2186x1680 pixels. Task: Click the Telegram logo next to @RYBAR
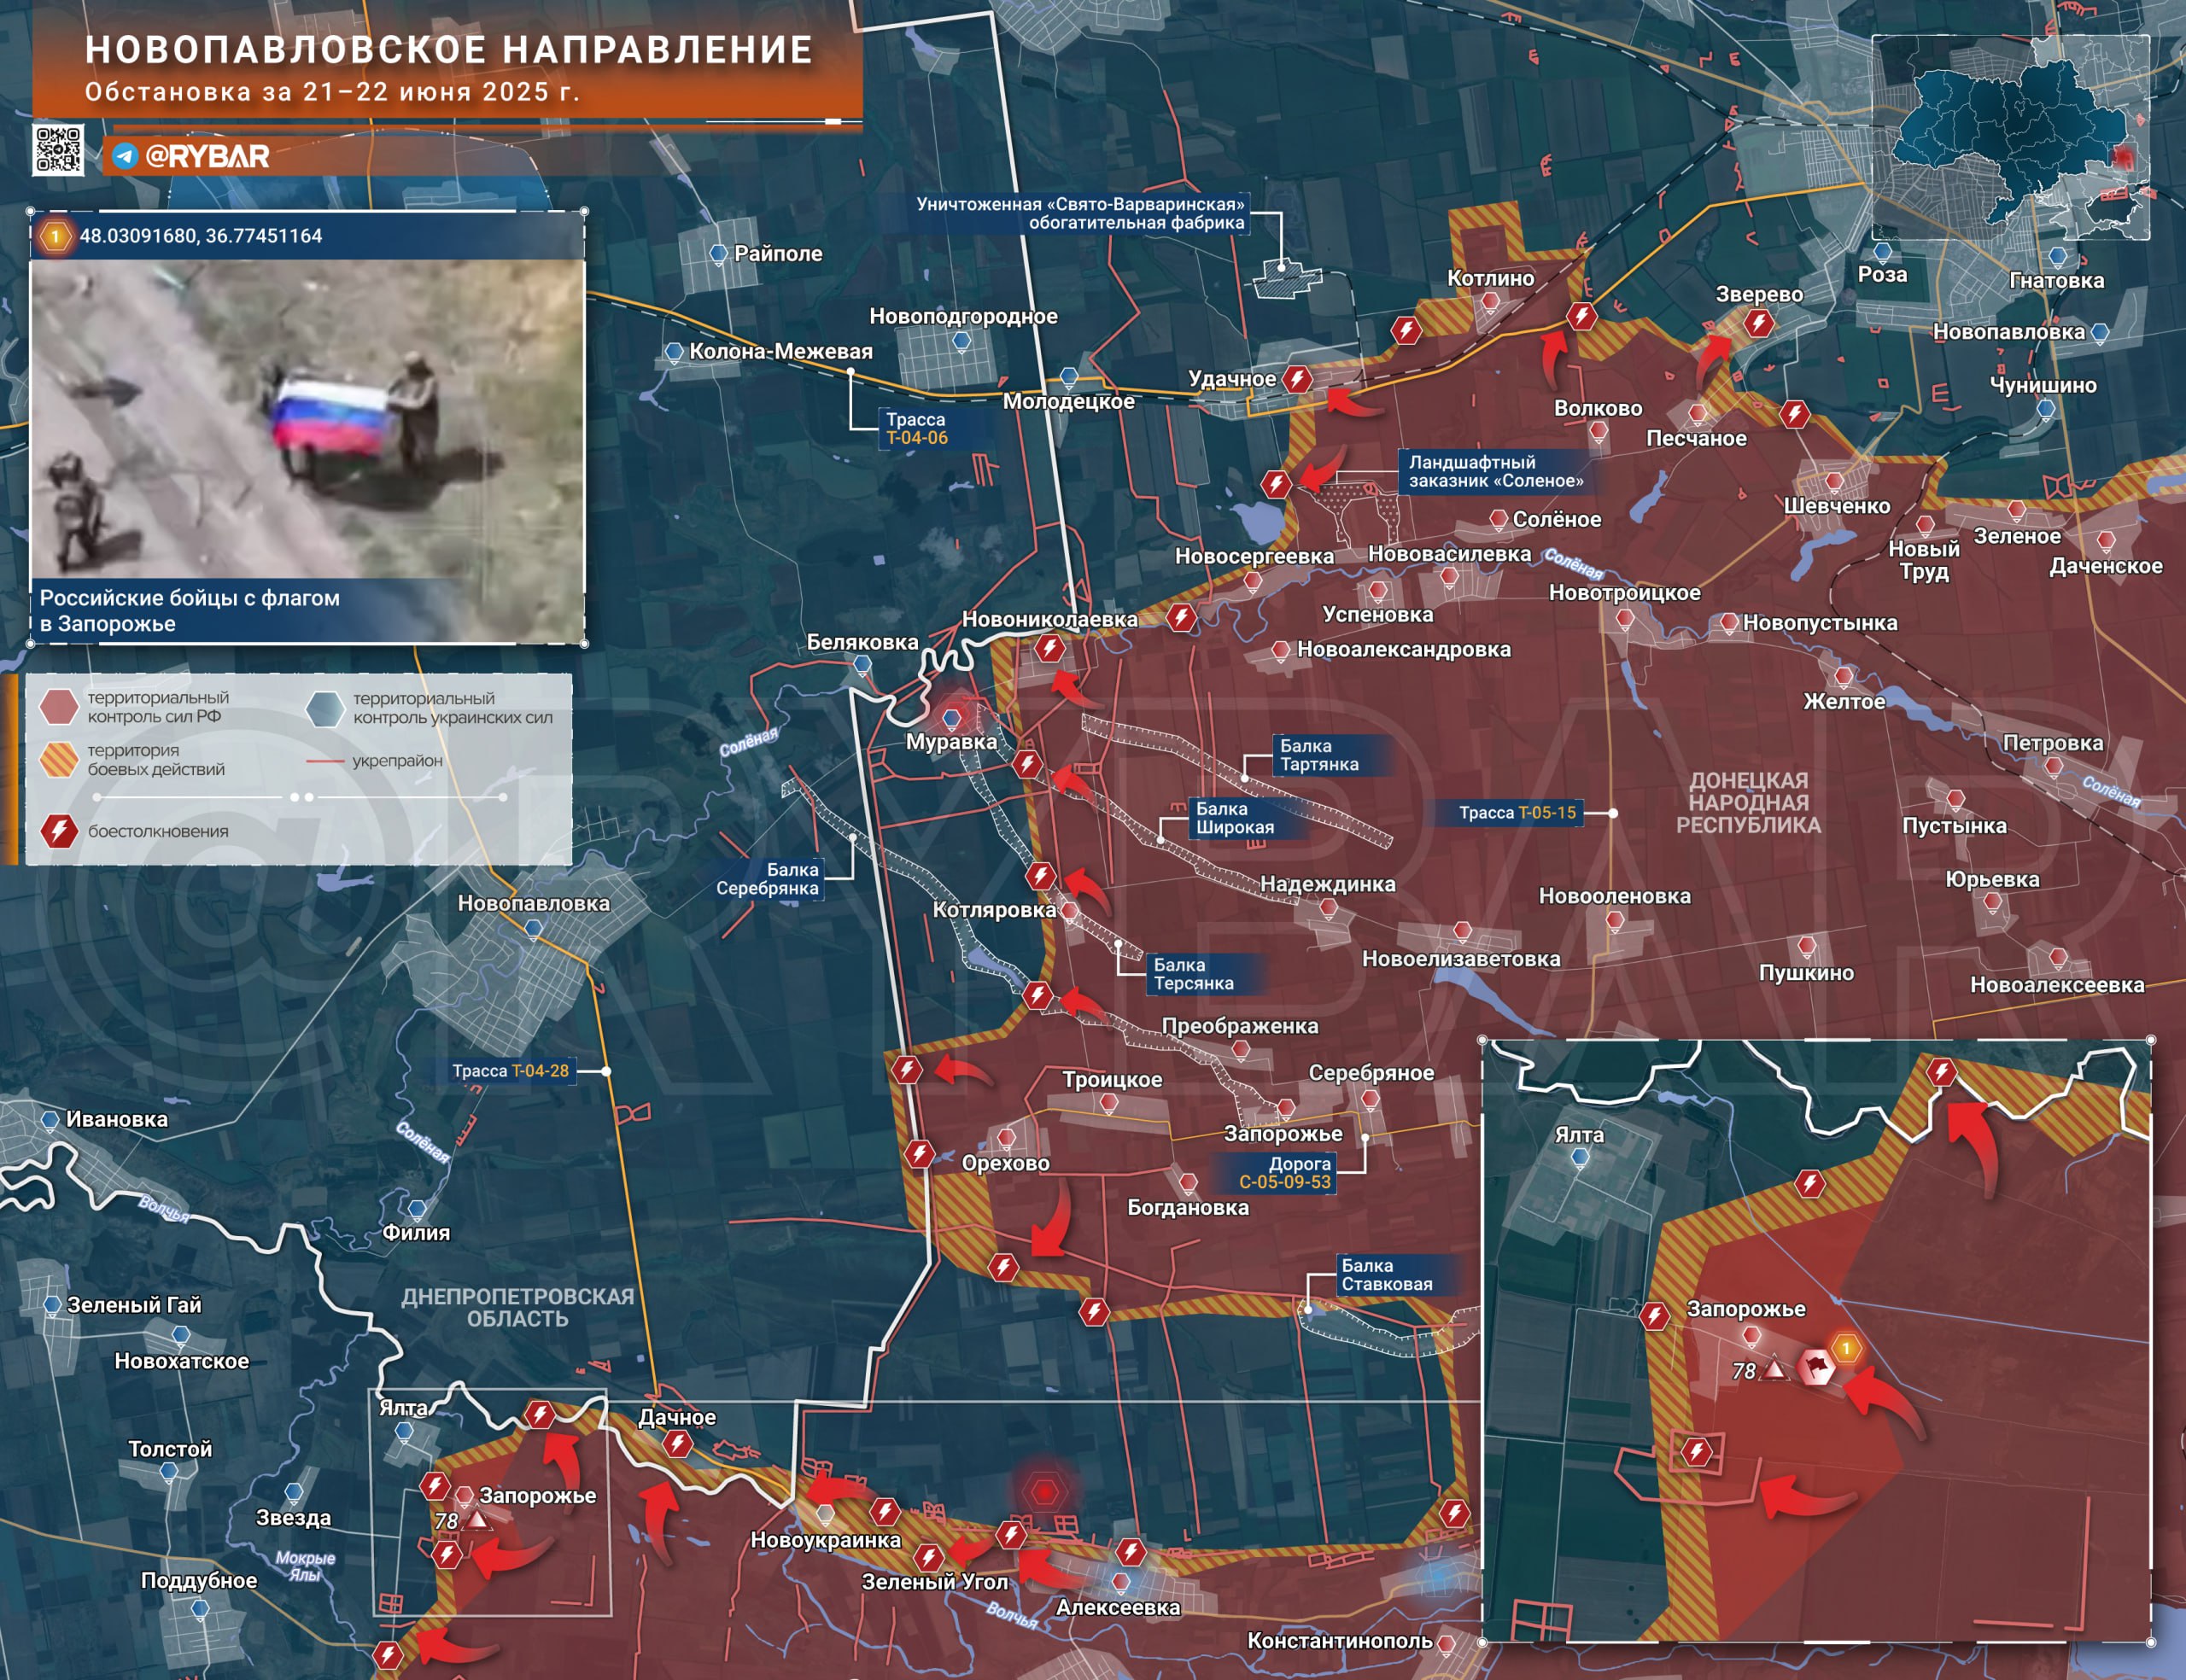(x=125, y=156)
